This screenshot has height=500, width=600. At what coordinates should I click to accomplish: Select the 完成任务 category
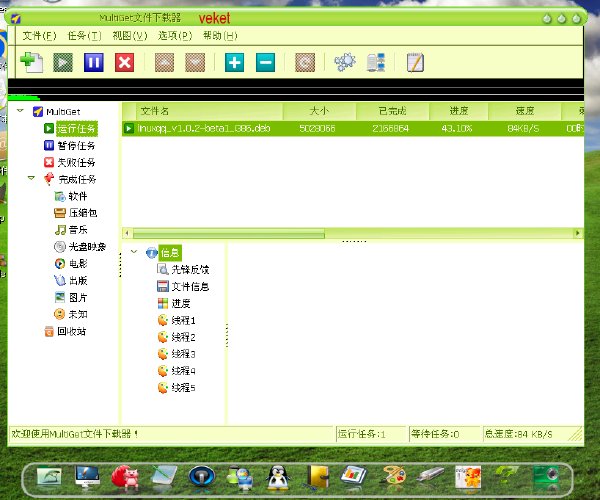coord(77,179)
